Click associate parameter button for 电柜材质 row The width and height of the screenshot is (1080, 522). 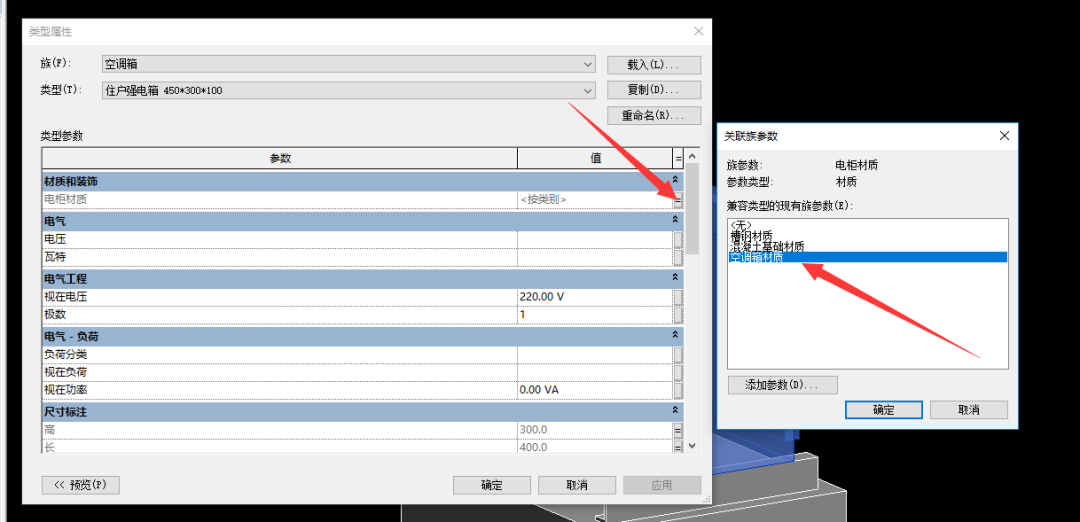click(678, 200)
